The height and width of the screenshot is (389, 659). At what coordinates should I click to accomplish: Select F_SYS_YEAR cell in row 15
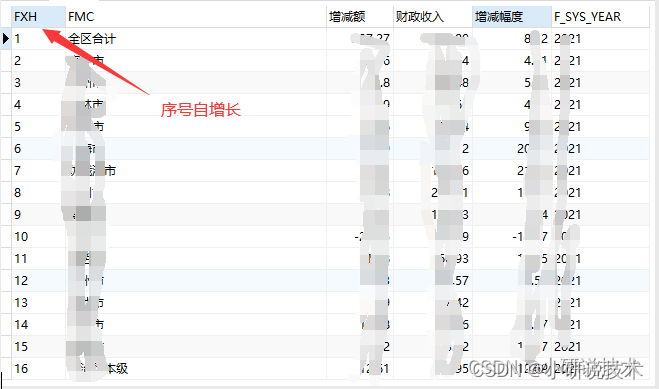pos(601,346)
